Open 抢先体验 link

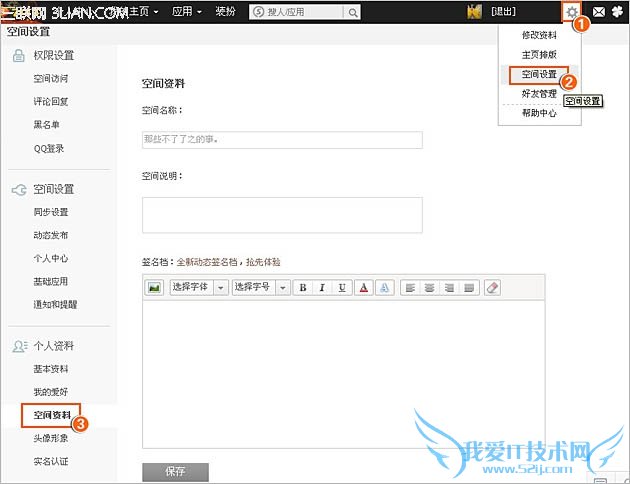click(x=263, y=262)
